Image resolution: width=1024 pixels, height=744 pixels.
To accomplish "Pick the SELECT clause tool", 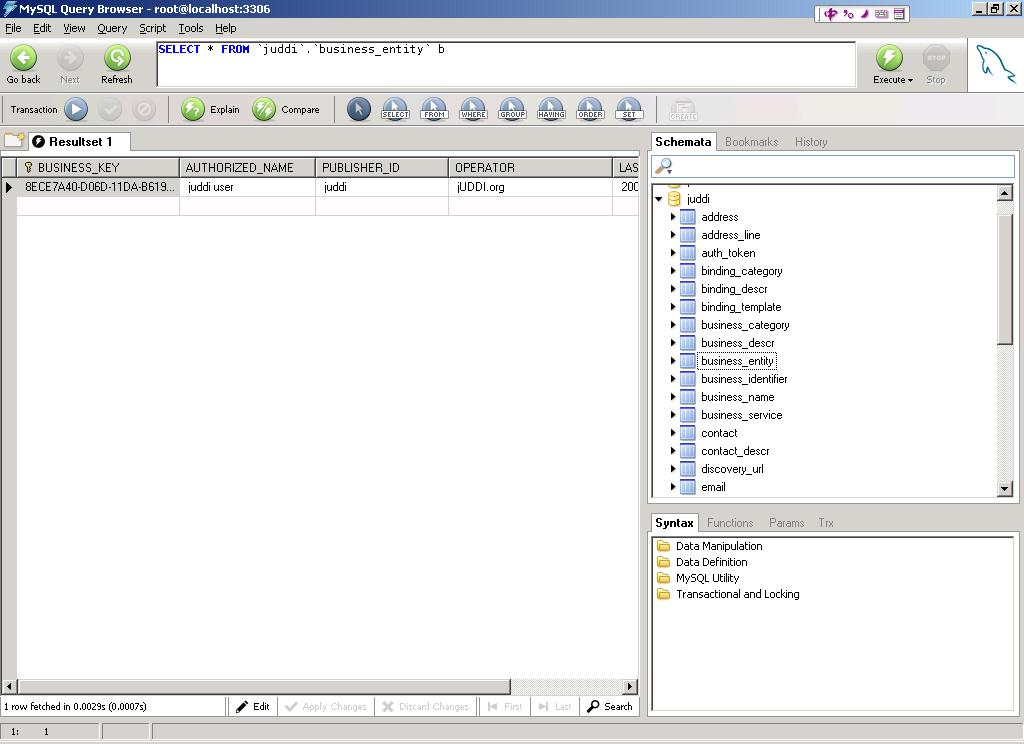I will (395, 109).
